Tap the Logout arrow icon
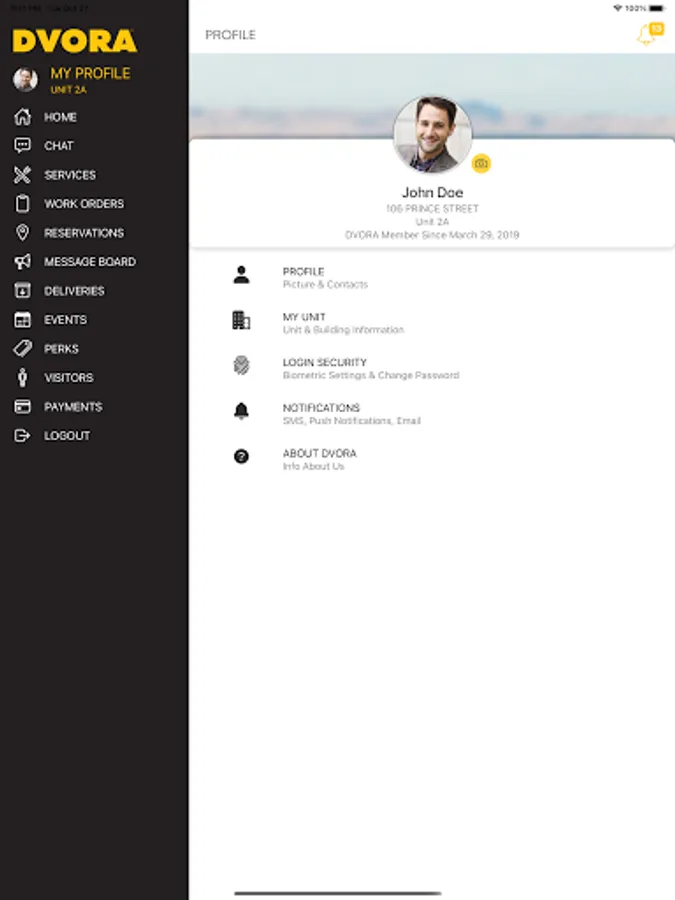The image size is (675, 900). pos(22,436)
